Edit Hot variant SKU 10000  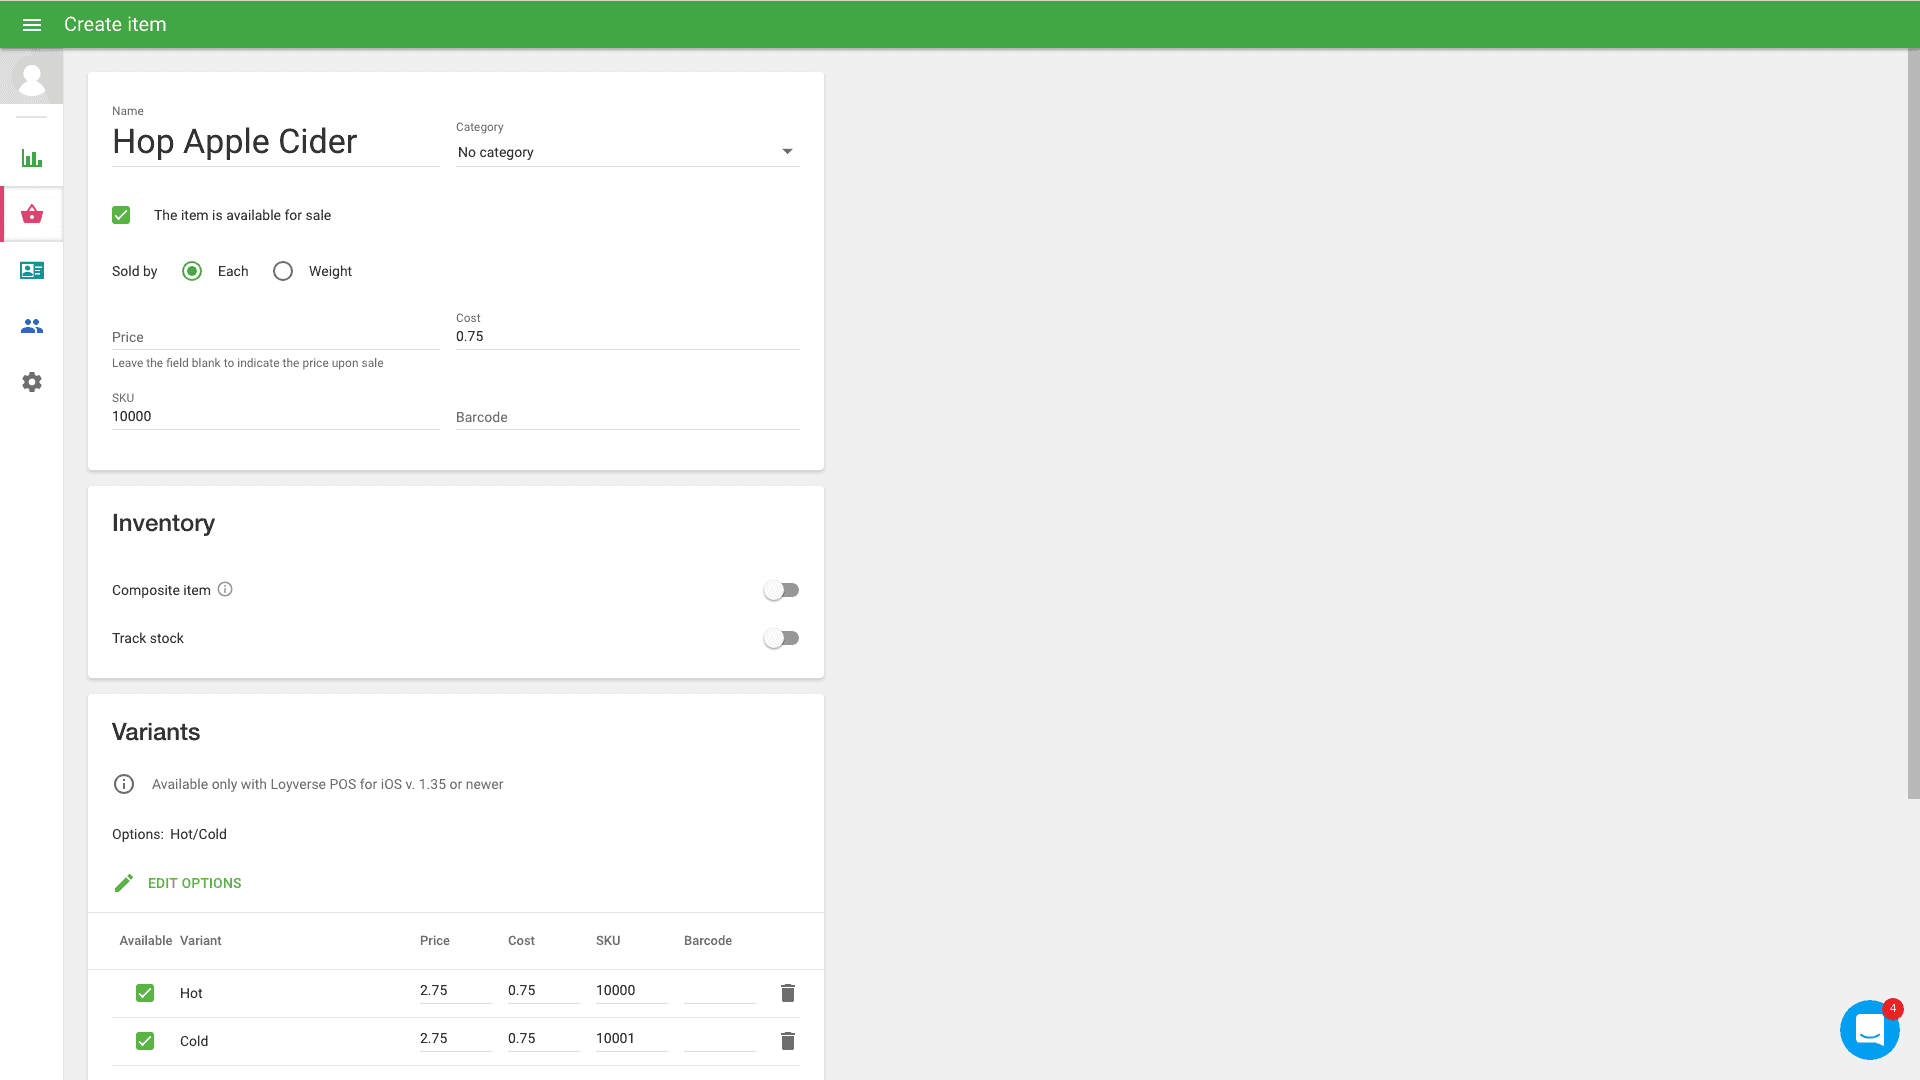[632, 990]
